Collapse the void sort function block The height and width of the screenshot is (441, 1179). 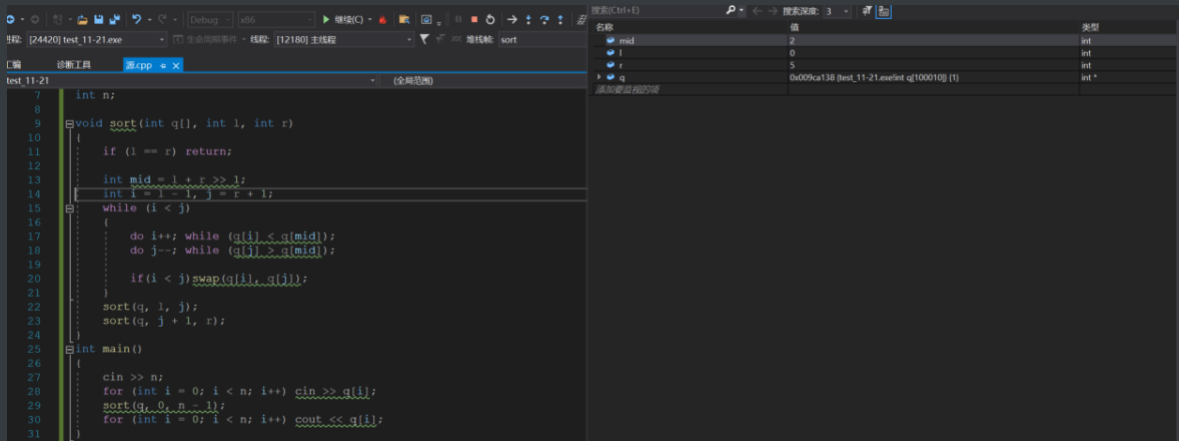coord(69,123)
